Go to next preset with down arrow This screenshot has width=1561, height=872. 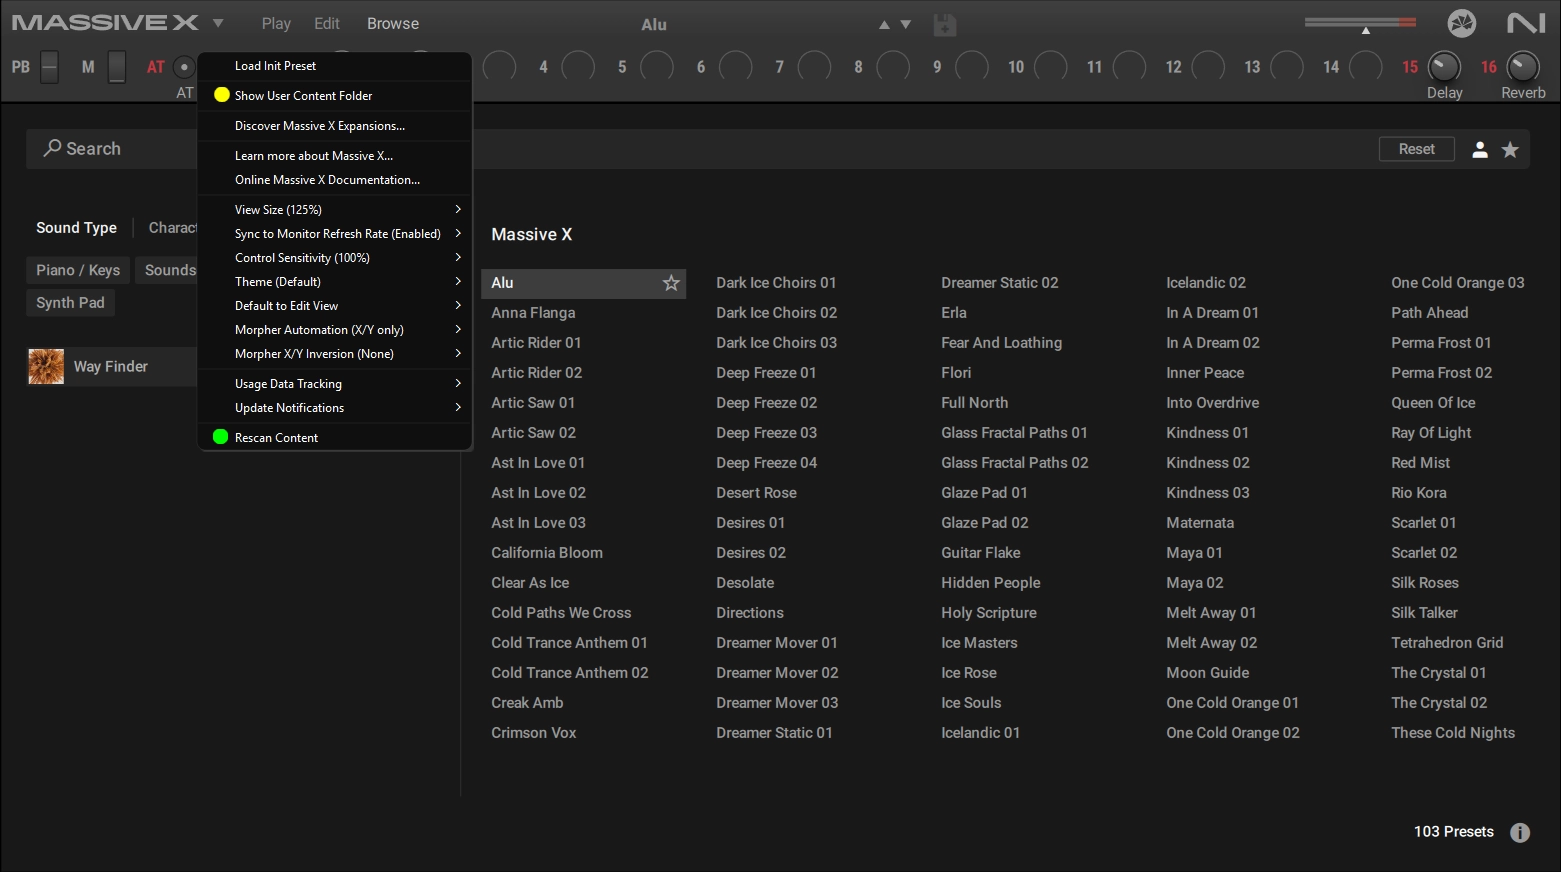click(906, 24)
